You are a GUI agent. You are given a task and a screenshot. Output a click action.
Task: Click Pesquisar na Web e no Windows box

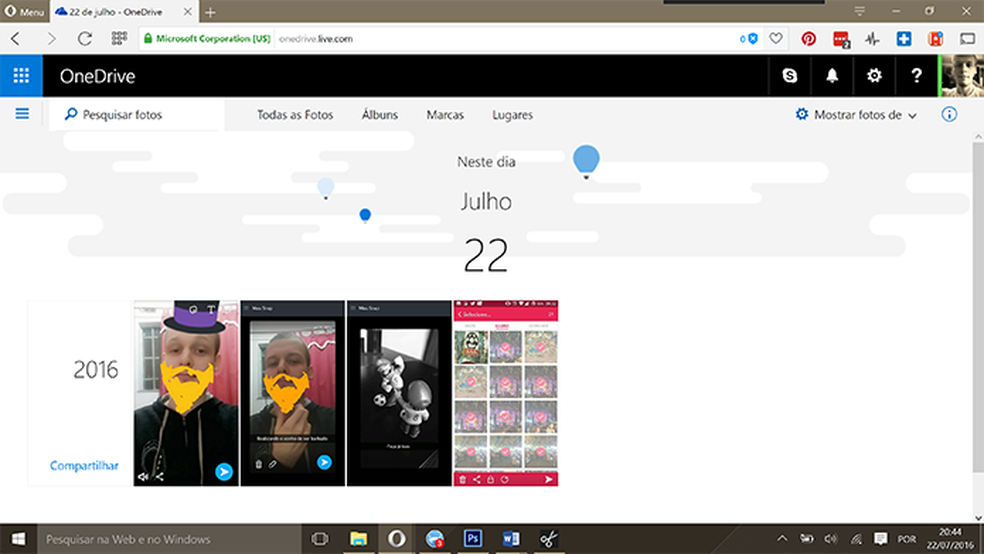[x=169, y=539]
